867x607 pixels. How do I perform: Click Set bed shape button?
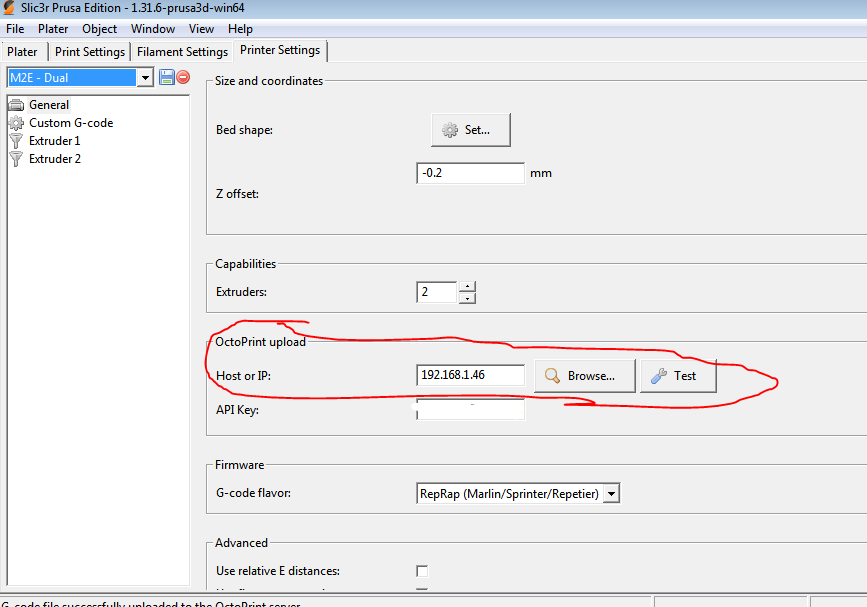[470, 130]
